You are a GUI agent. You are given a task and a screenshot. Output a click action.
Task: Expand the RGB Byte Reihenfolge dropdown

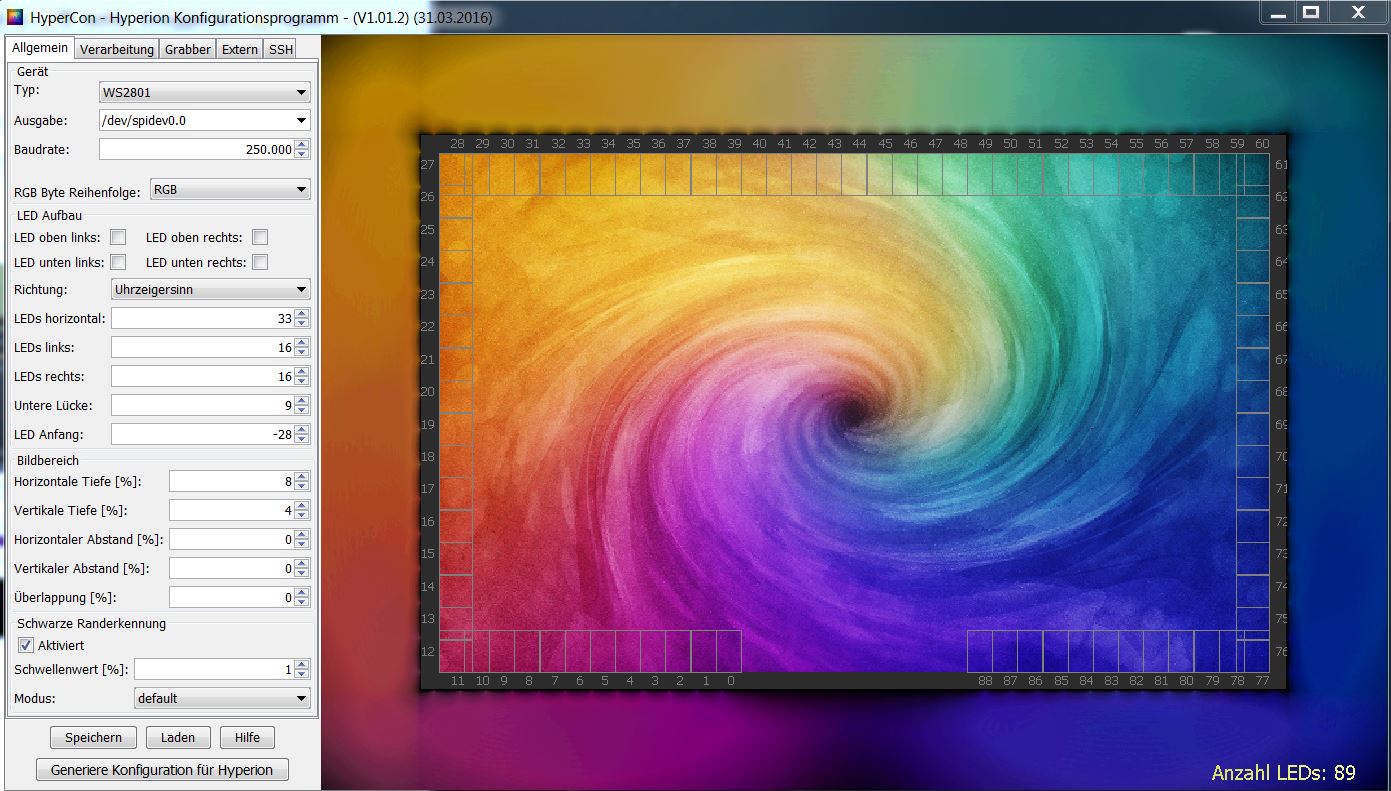pos(229,189)
